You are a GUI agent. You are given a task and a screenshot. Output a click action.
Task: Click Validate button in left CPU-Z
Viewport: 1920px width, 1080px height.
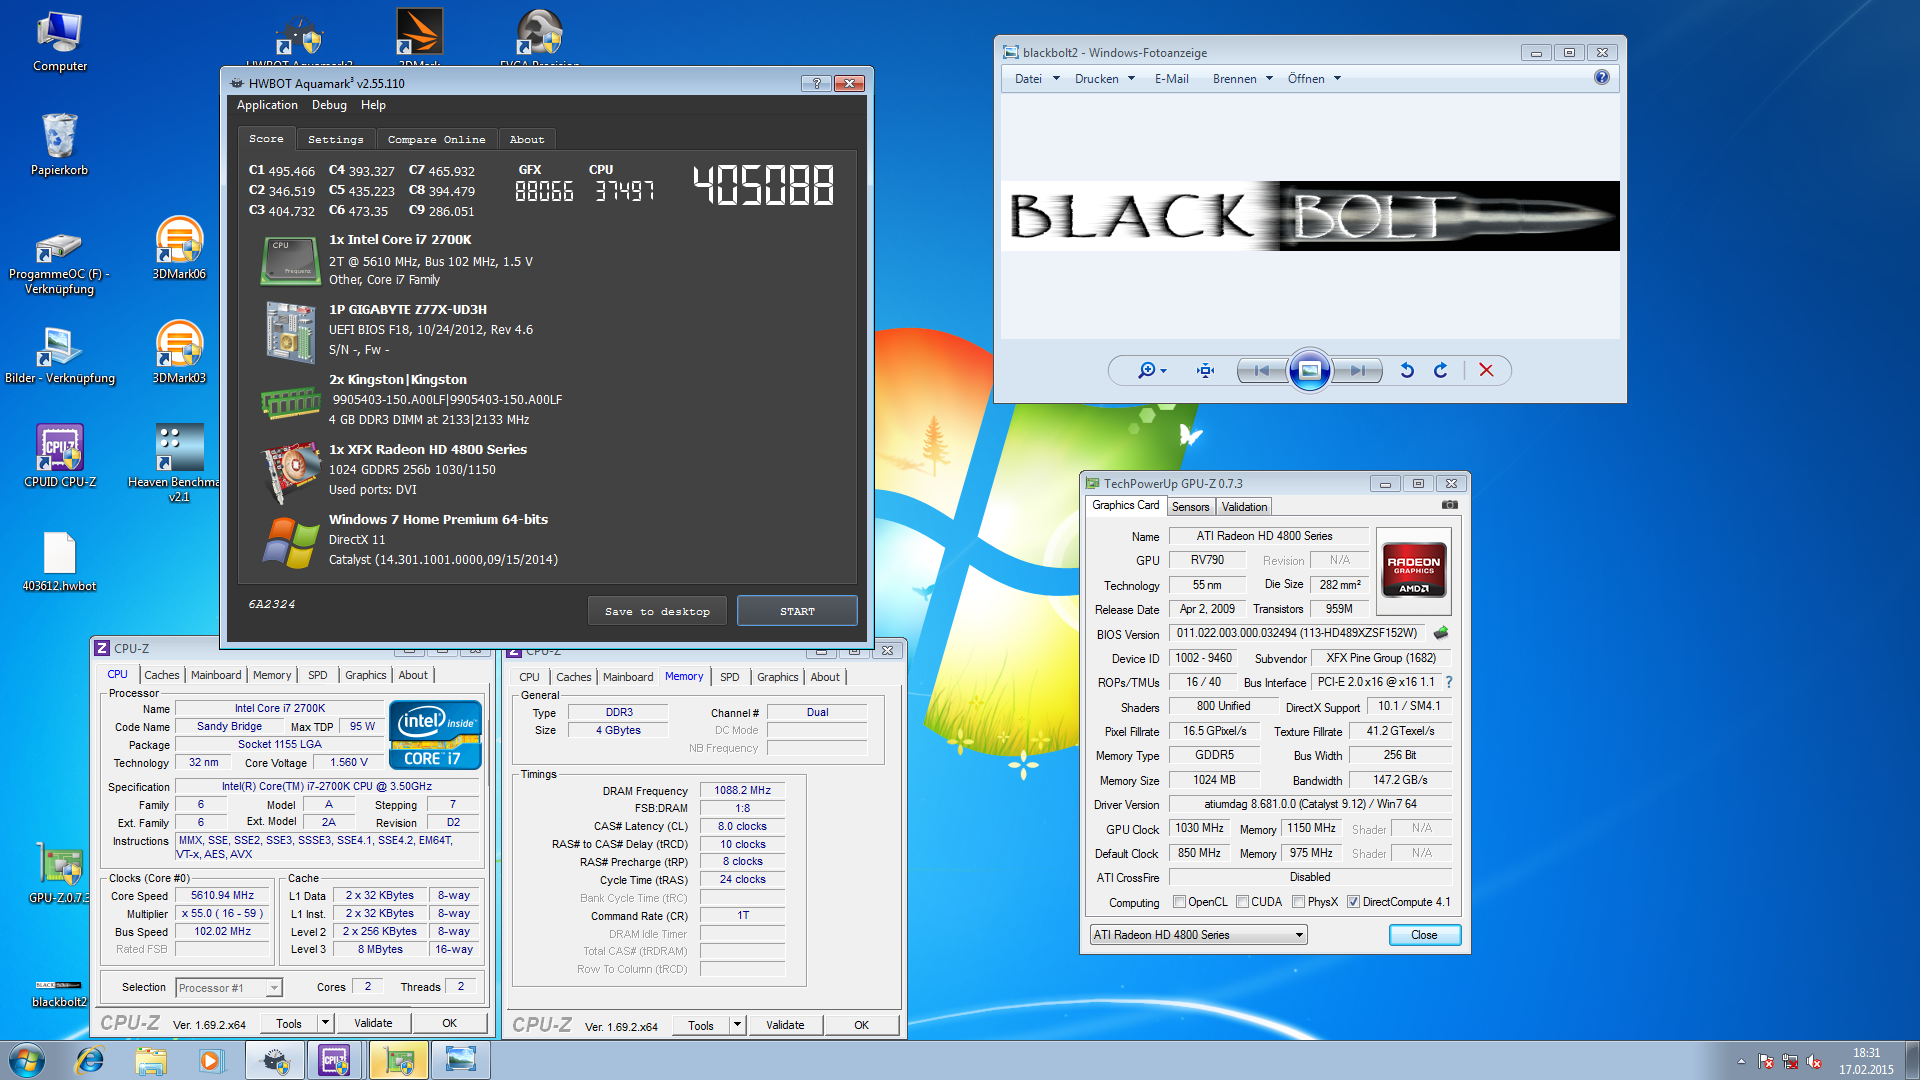coord(373,1023)
